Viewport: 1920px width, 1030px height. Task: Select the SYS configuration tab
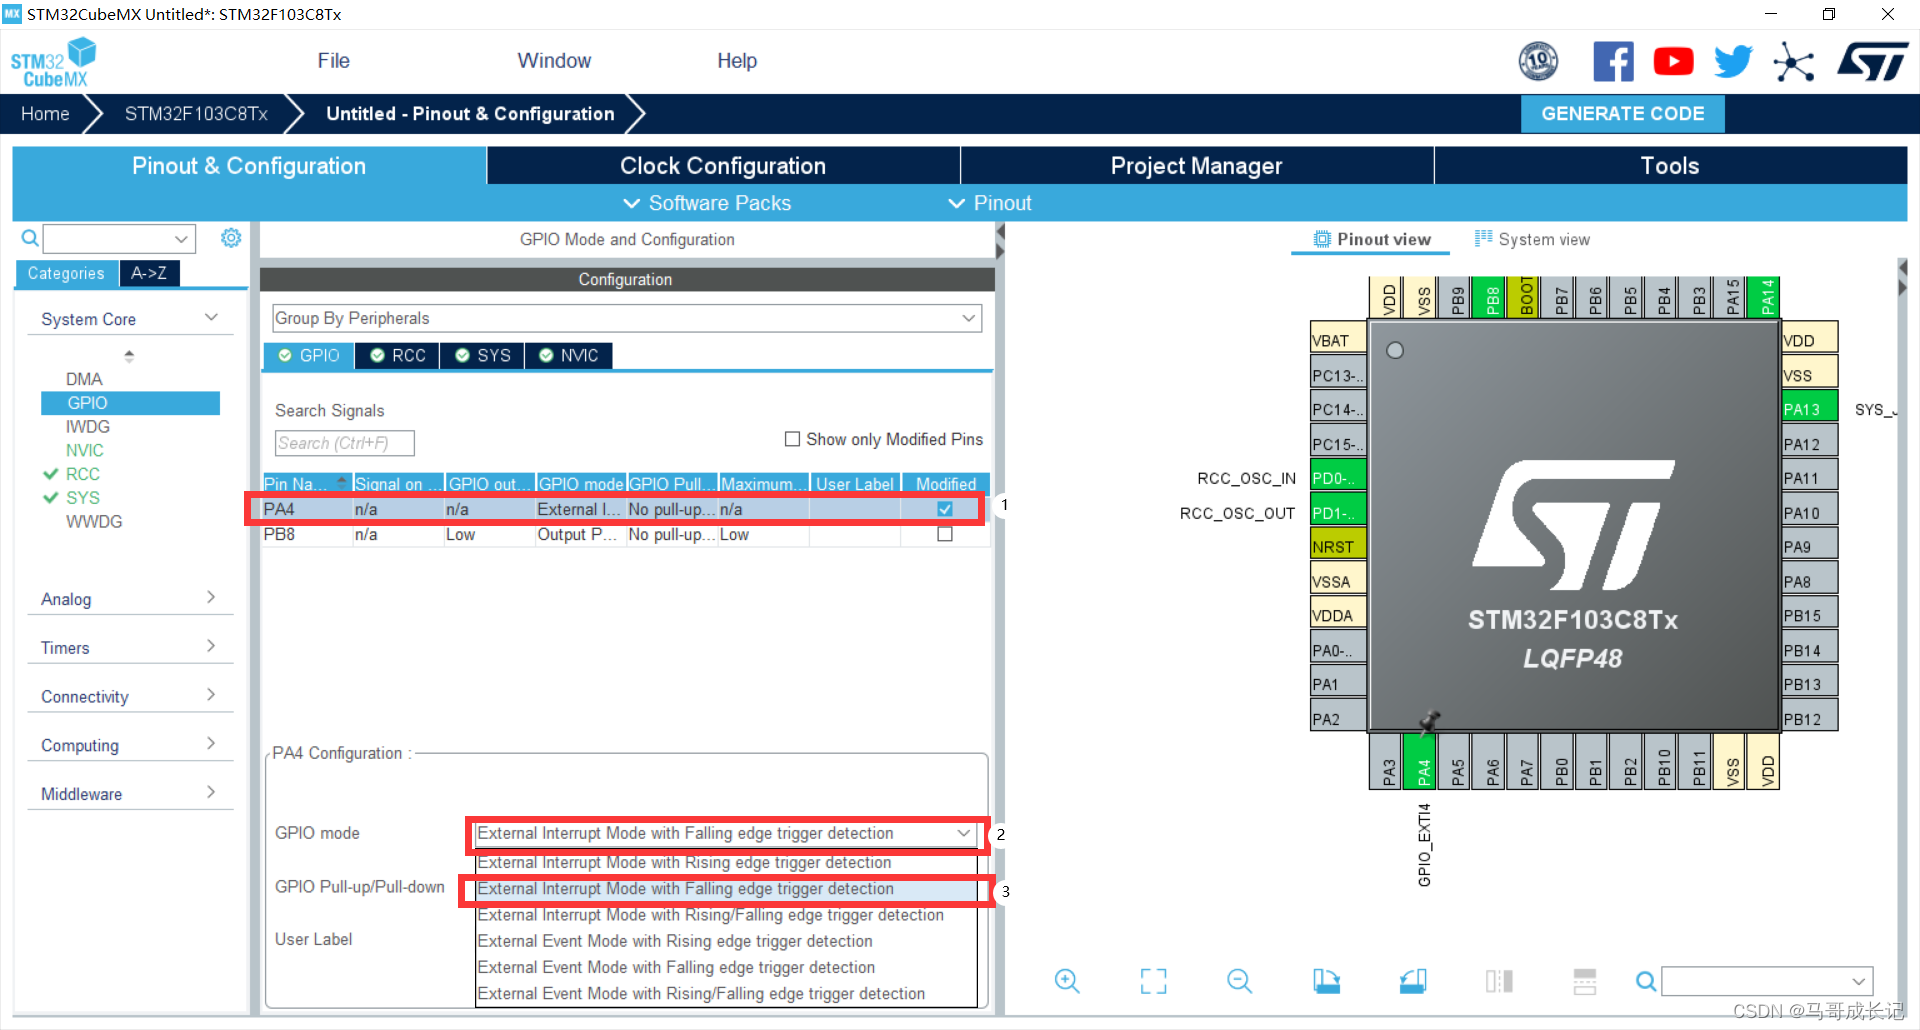coord(483,356)
